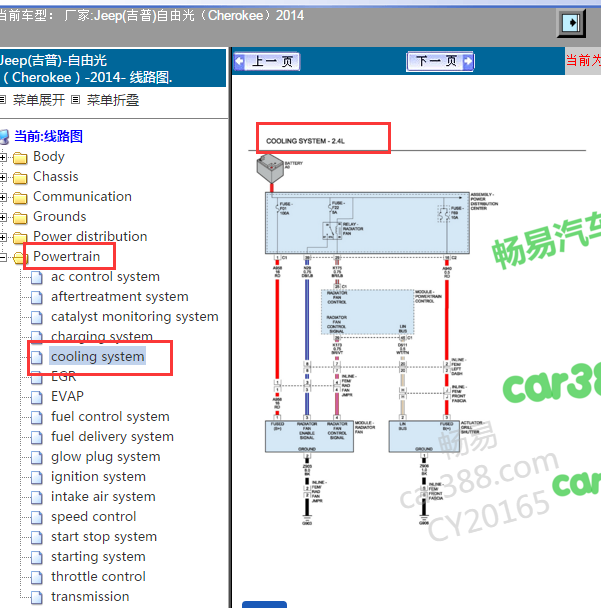
Task: Click document icon beside catalyst monitoring system
Action: point(37,318)
